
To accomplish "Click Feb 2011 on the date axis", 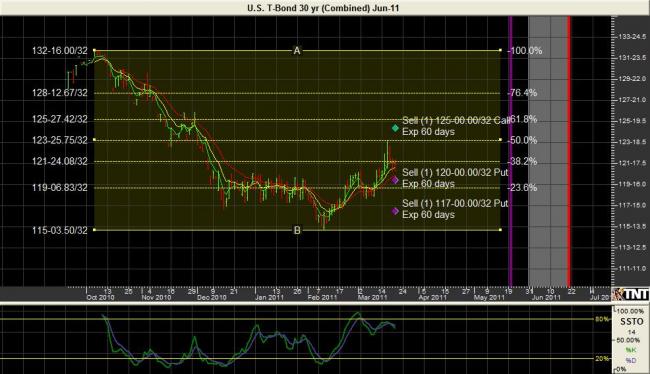I will click(323, 297).
